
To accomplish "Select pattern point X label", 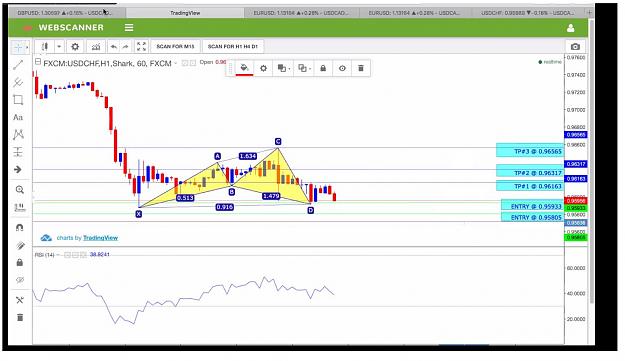I will point(138,214).
